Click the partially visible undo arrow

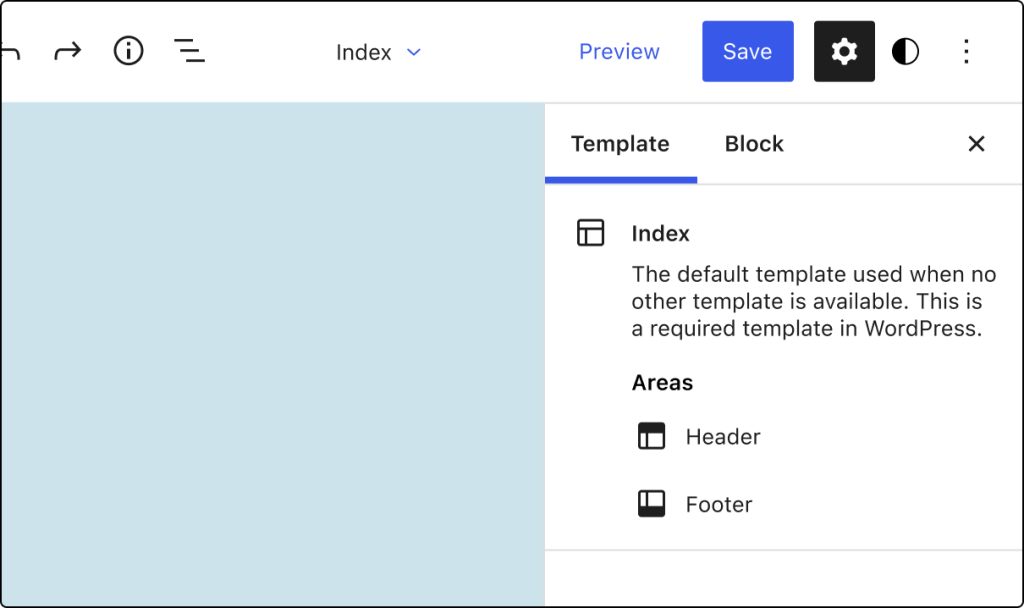coord(10,52)
